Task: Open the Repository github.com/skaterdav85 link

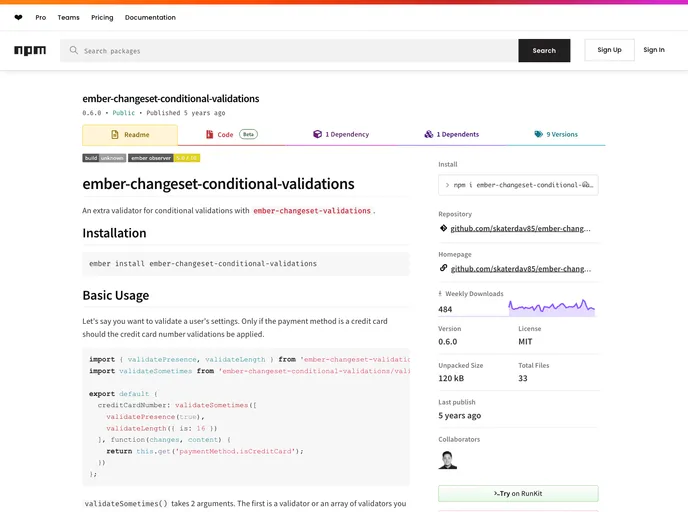Action: (520, 229)
